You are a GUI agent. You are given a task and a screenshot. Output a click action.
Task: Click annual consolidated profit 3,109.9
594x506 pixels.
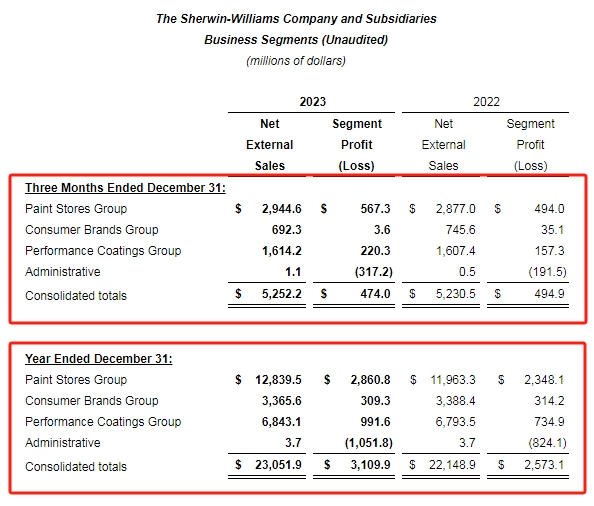coord(370,465)
